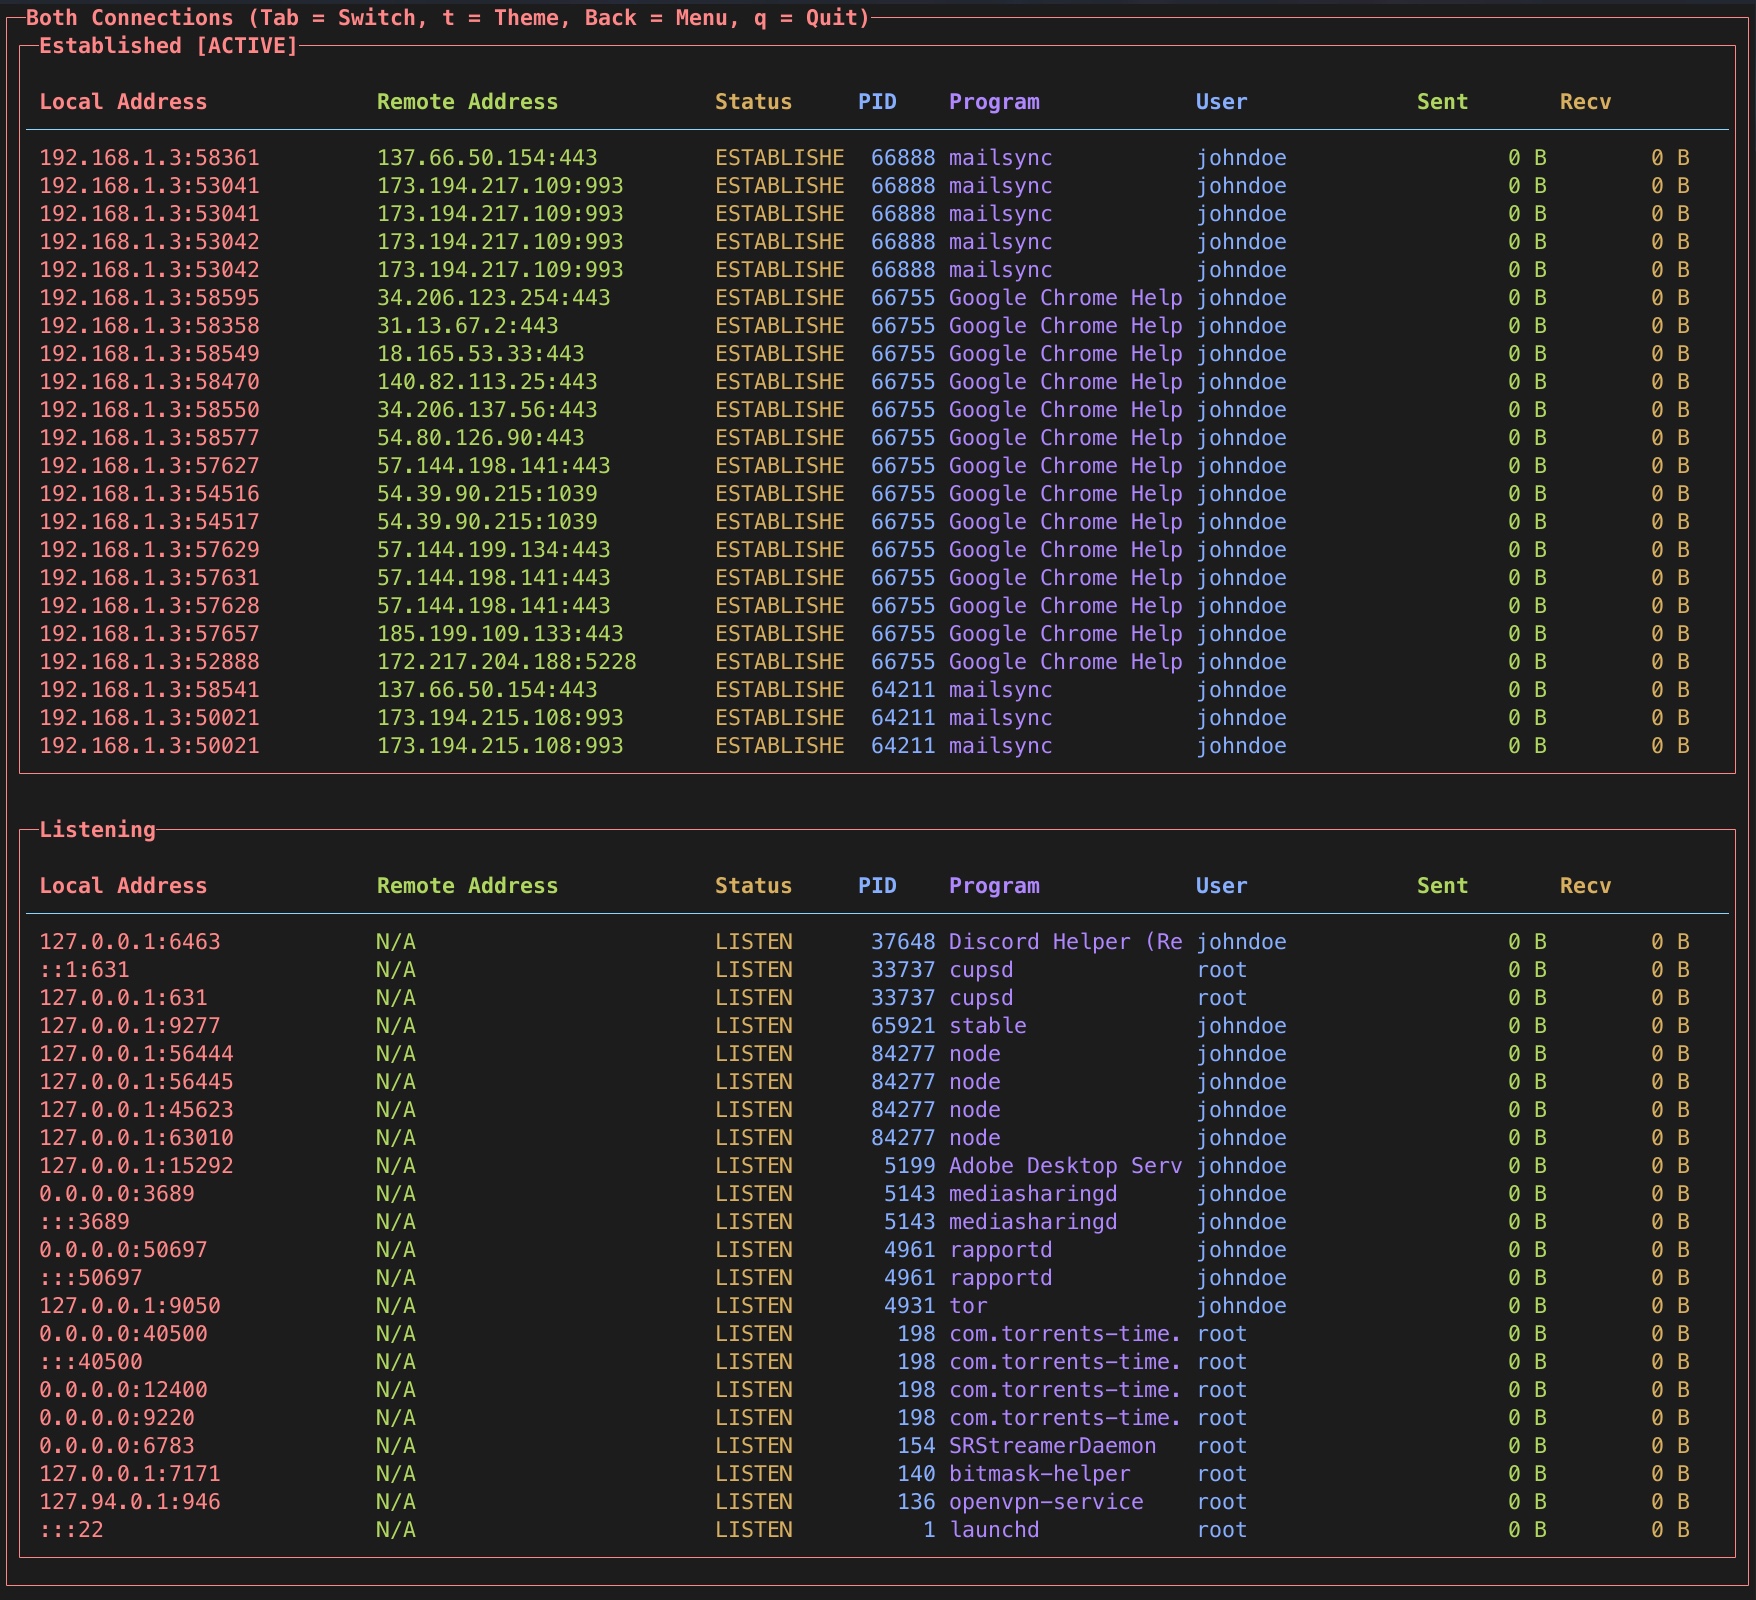Select local address 192.168.1.3:57628
The width and height of the screenshot is (1756, 1600).
149,606
